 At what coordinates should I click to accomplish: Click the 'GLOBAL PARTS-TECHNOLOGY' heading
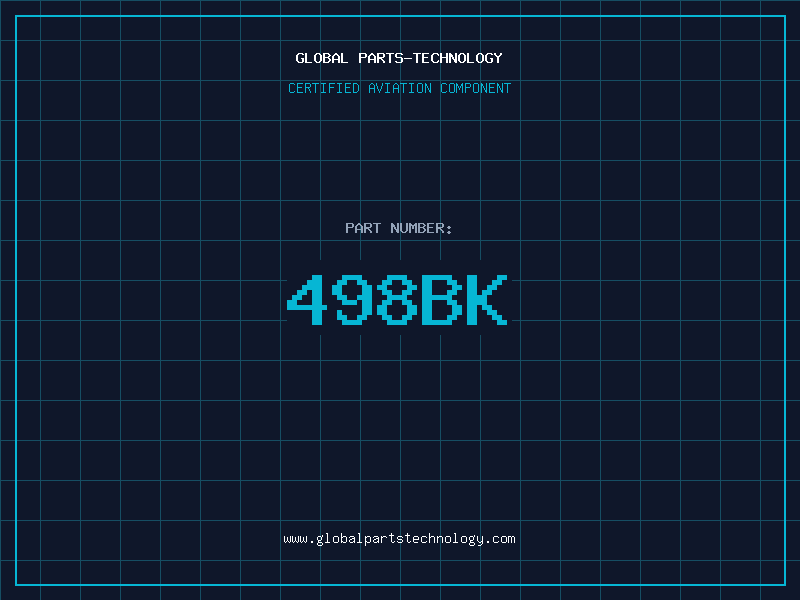399,58
